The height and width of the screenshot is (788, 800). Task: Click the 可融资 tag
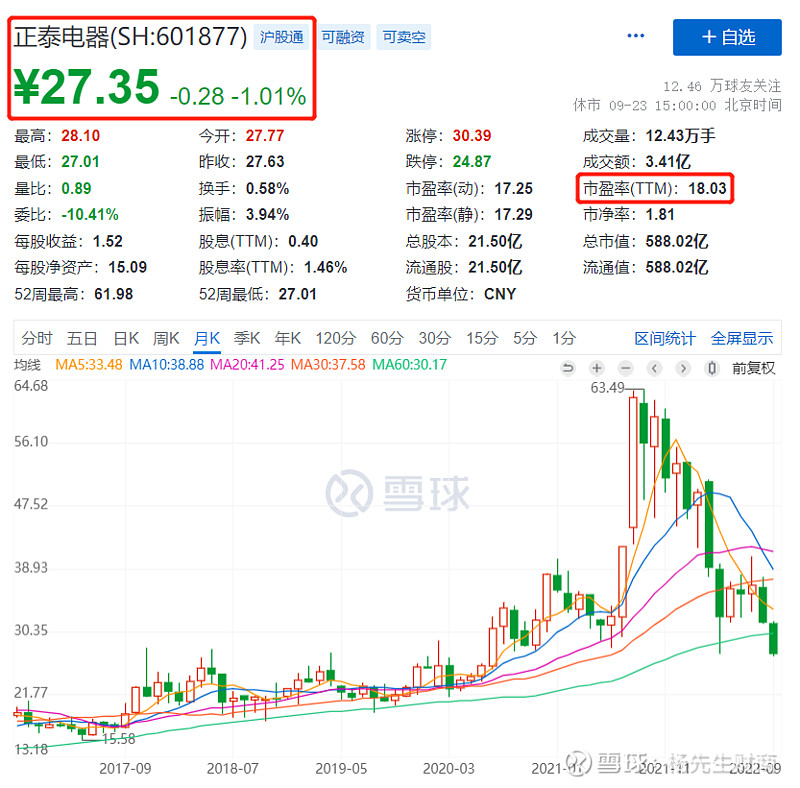click(343, 37)
